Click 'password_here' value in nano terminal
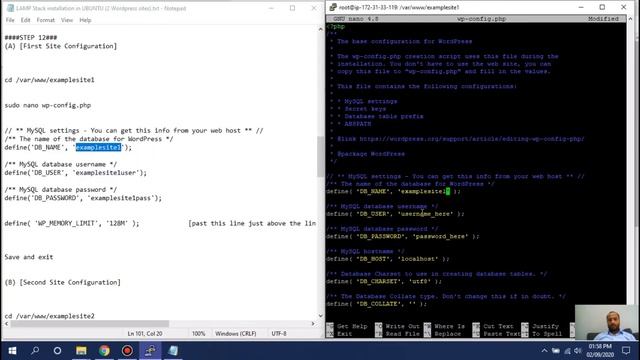The image size is (640, 360). 440,236
